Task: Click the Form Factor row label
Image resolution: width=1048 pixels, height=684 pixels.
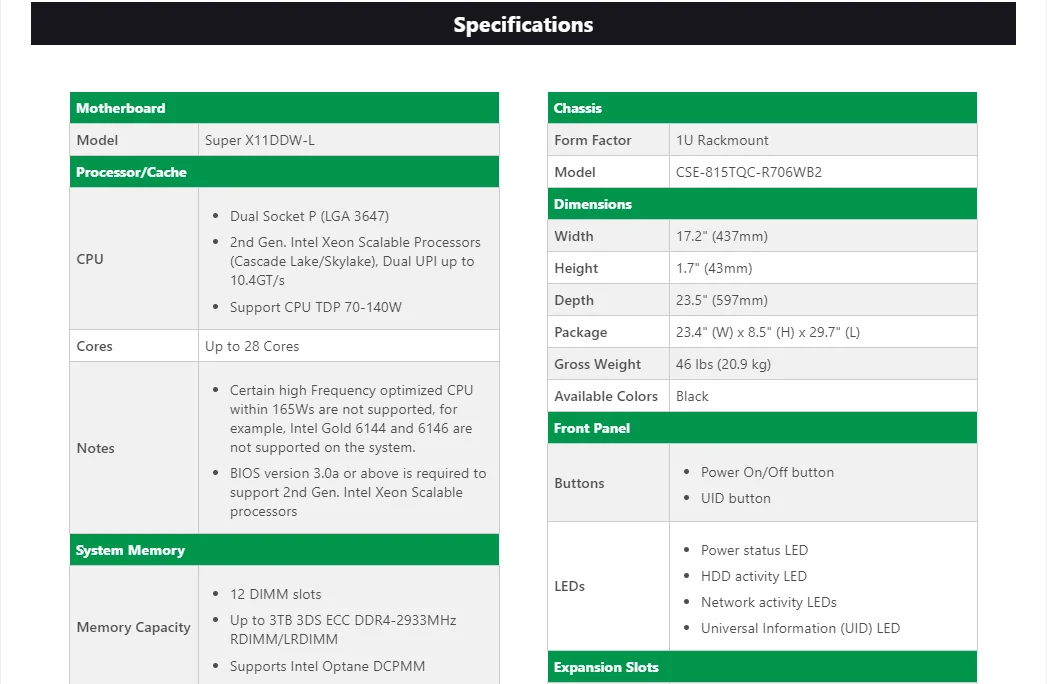Action: coord(592,140)
